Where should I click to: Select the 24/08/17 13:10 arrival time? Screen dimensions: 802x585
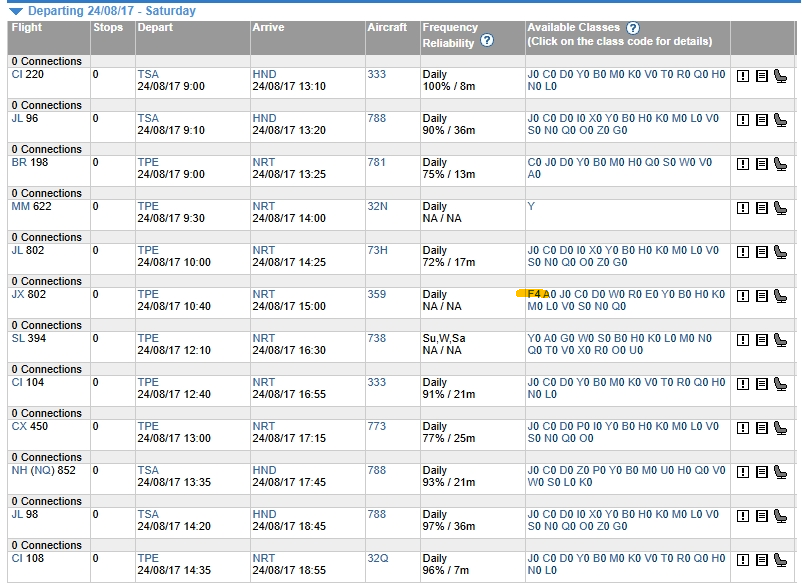click(289, 86)
